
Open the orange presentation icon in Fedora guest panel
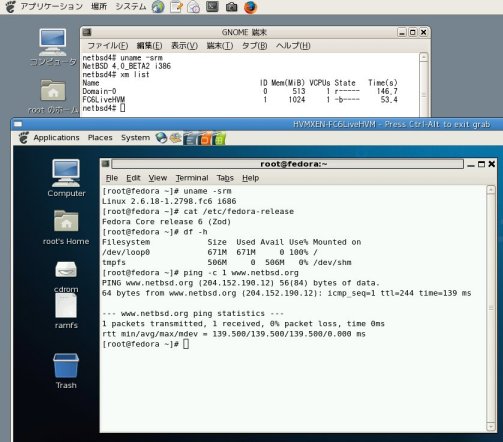point(204,138)
